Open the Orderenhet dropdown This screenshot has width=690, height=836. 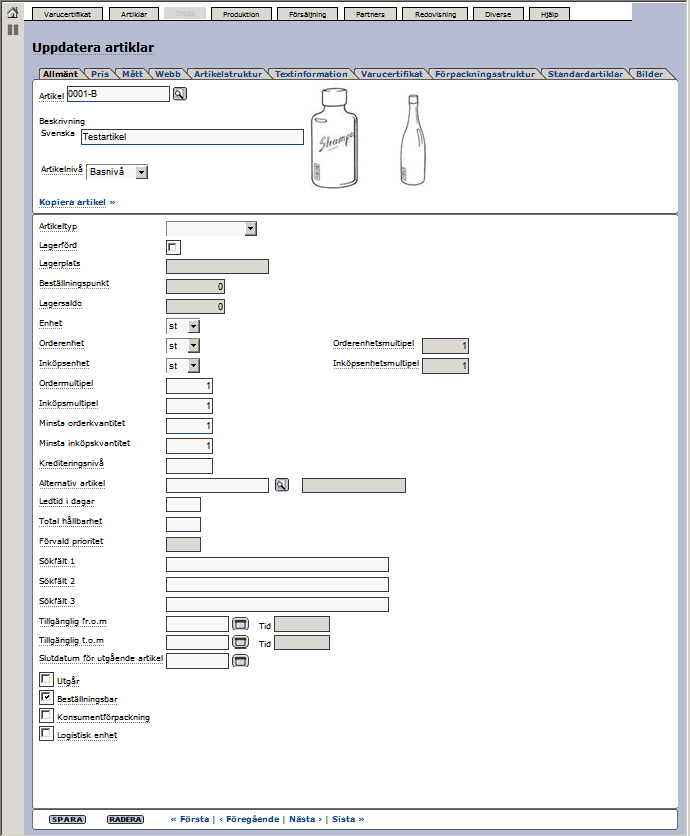coord(183,346)
